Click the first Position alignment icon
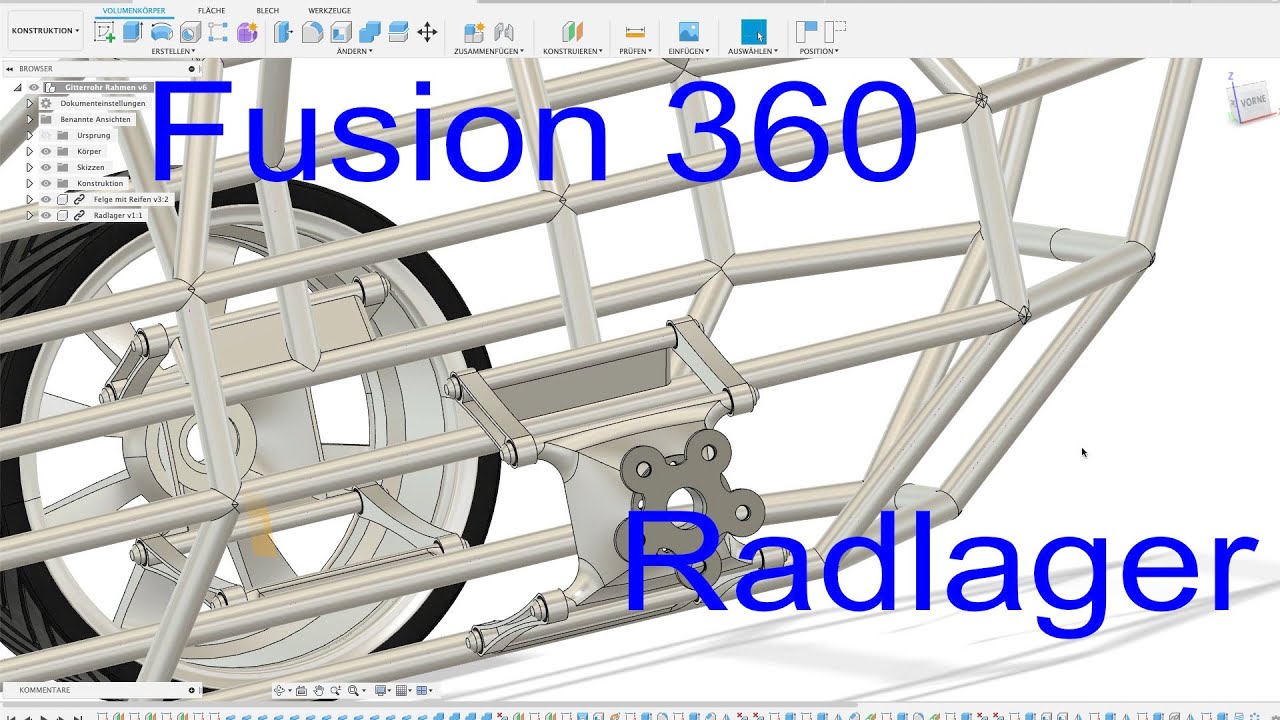 point(806,32)
